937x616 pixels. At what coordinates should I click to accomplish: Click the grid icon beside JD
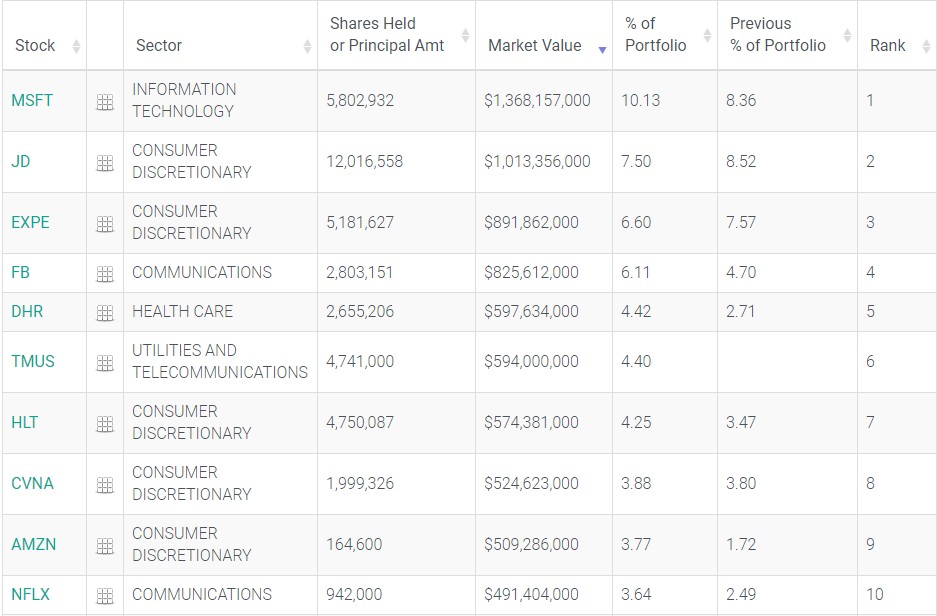click(x=105, y=163)
